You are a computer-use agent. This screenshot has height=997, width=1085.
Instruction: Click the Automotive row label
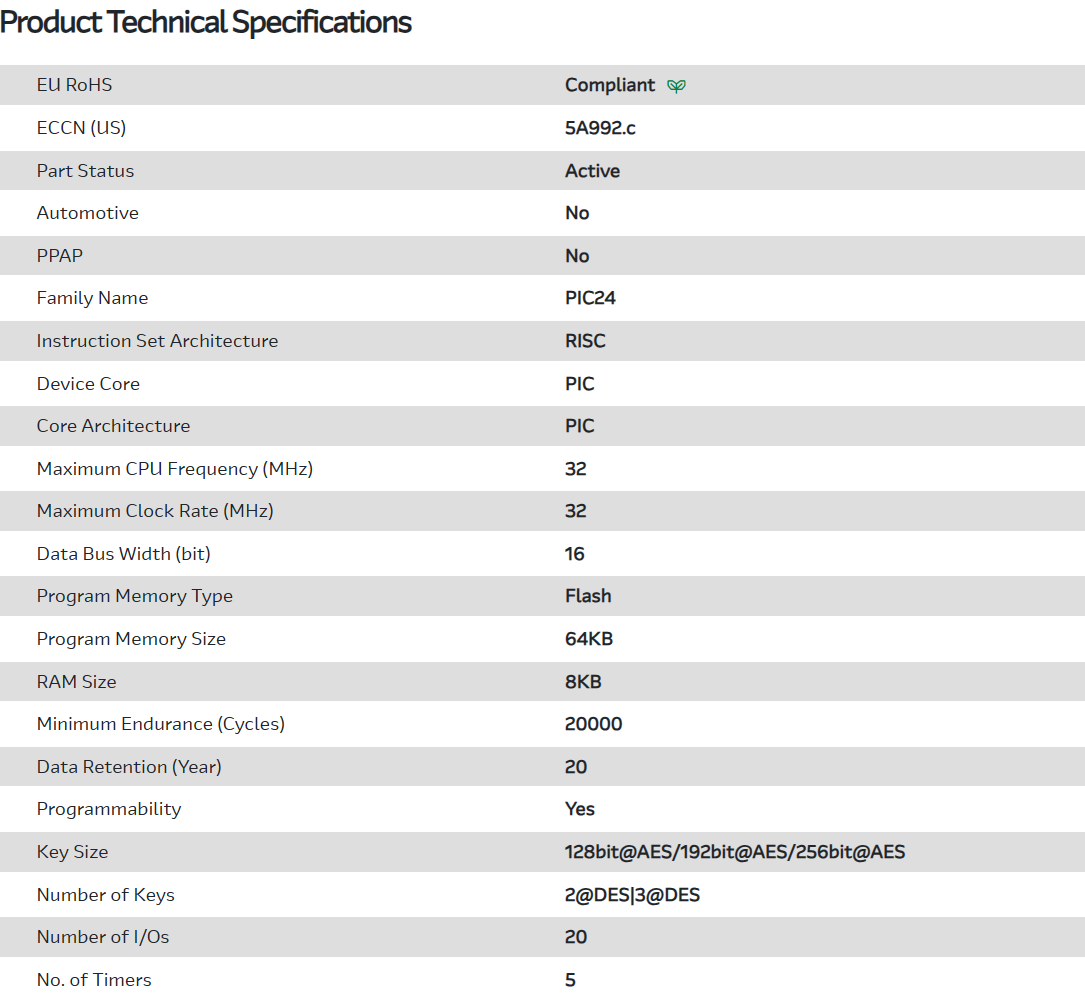[x=87, y=213]
